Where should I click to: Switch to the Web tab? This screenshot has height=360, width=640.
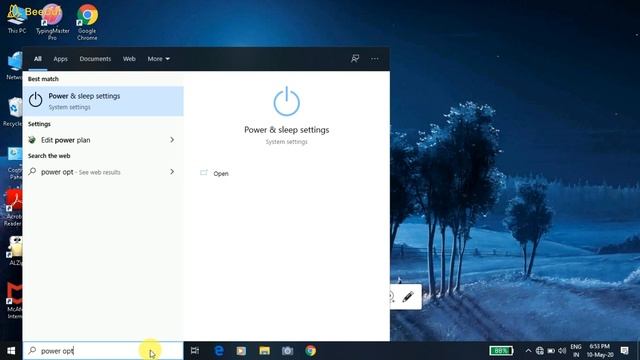(x=129, y=59)
